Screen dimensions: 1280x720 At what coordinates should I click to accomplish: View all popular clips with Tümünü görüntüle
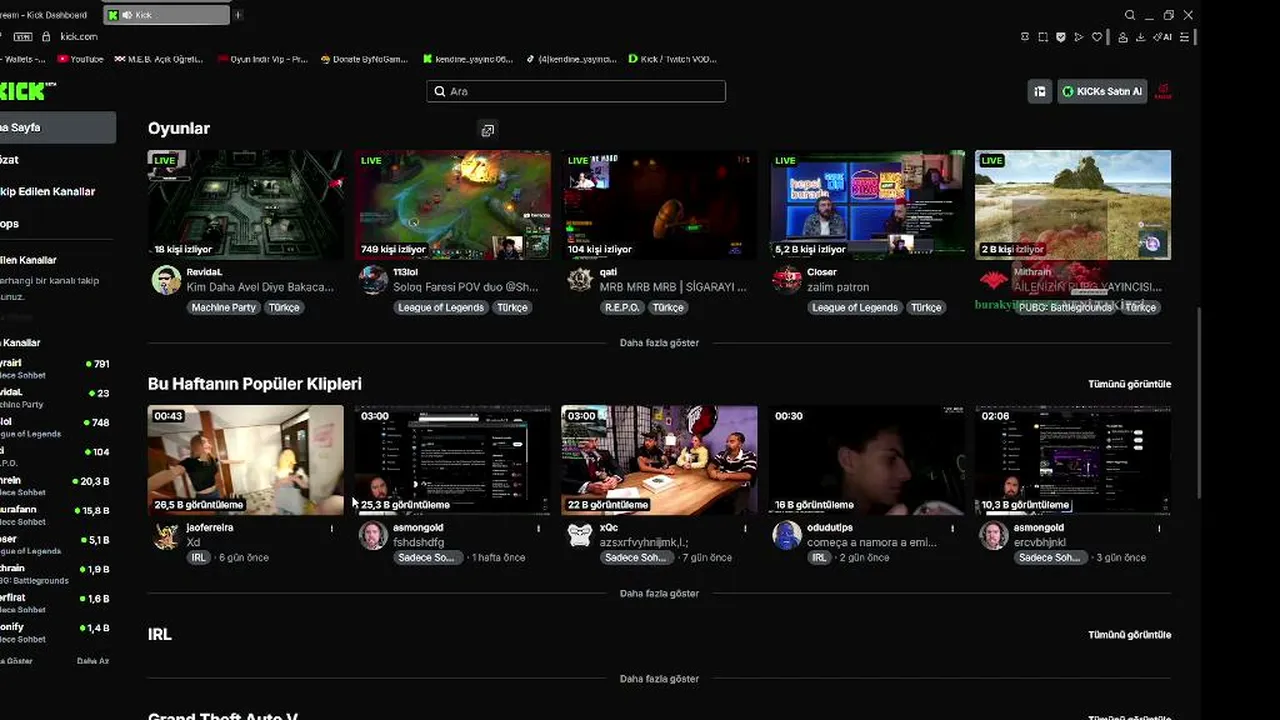[1129, 384]
